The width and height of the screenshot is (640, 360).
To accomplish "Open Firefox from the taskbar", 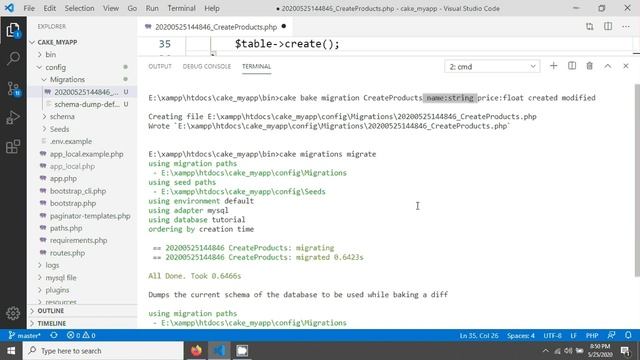I will point(196,351).
